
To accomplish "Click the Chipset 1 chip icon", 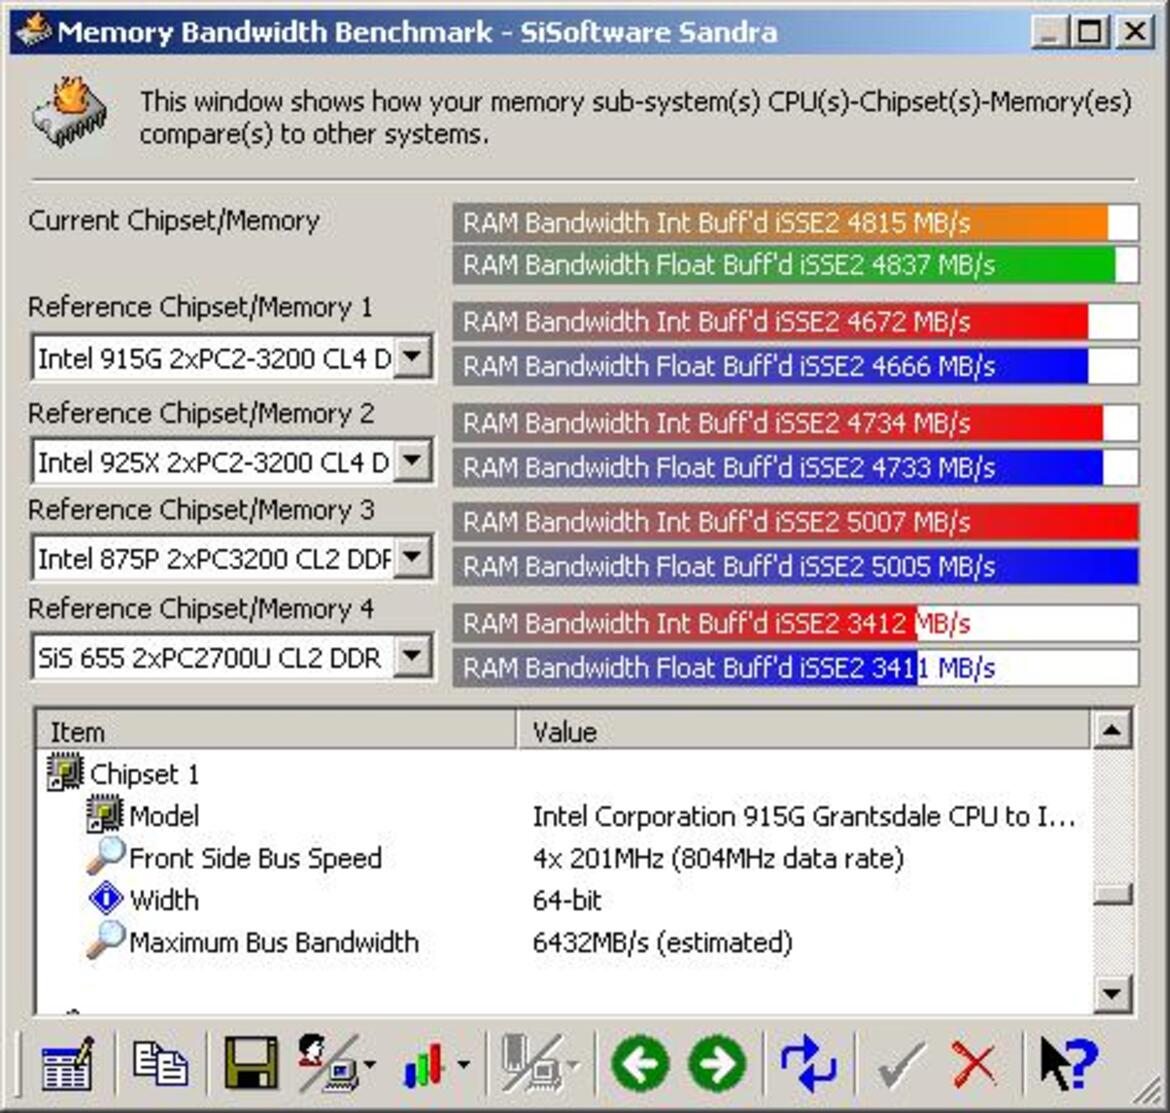I will [x=65, y=773].
